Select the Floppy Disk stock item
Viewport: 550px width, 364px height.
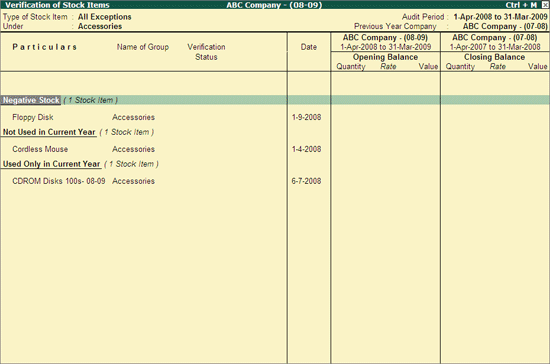coord(33,117)
